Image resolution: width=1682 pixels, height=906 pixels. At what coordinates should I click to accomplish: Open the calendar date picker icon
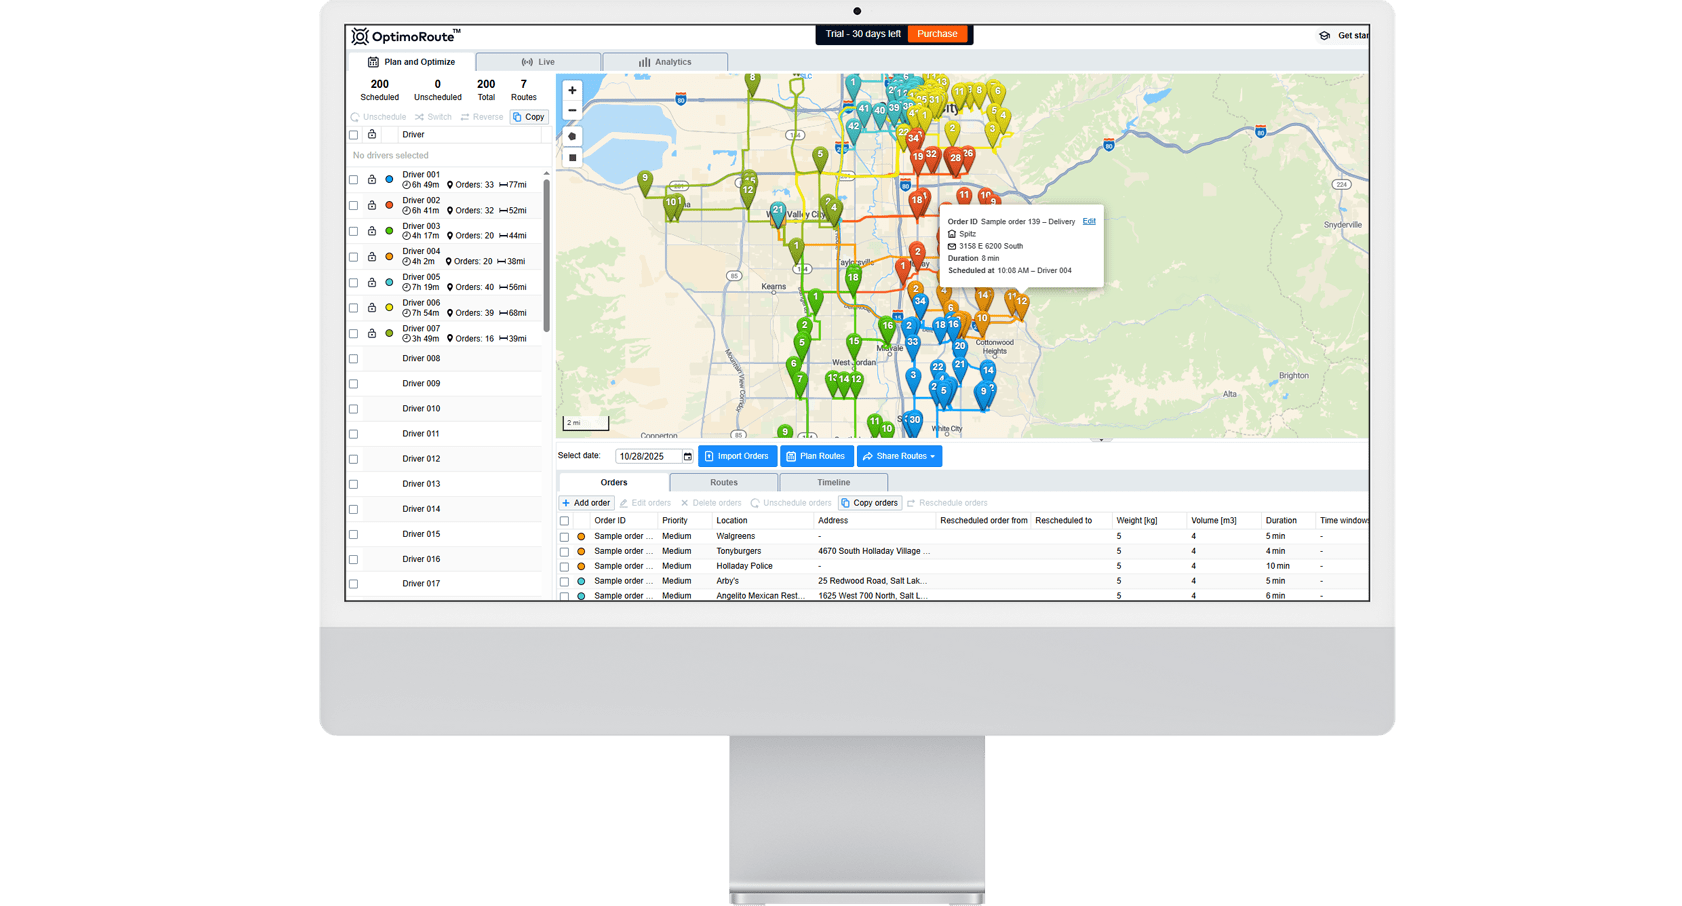point(687,456)
